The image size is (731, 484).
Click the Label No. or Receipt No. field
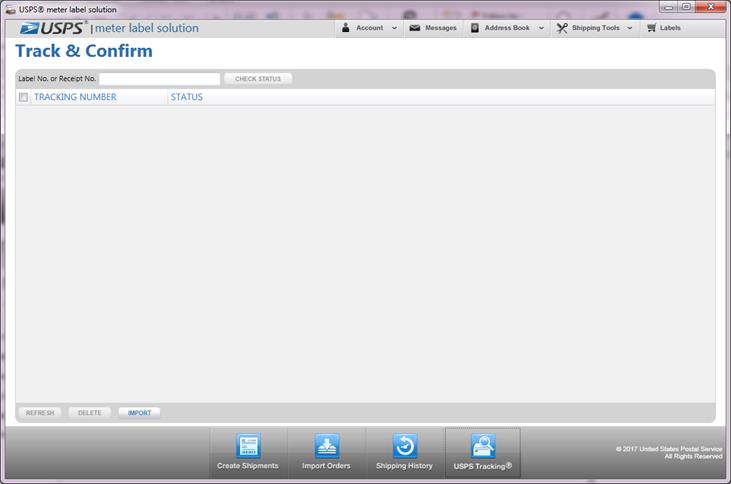point(159,79)
